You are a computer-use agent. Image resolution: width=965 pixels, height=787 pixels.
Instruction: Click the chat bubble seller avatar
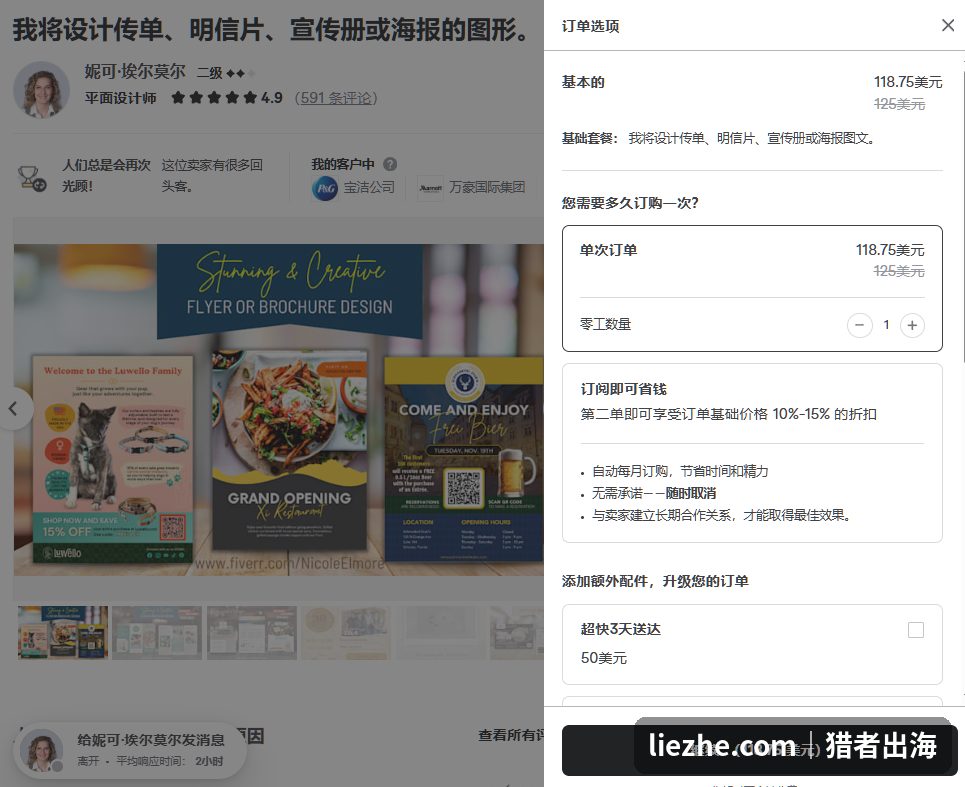(42, 751)
